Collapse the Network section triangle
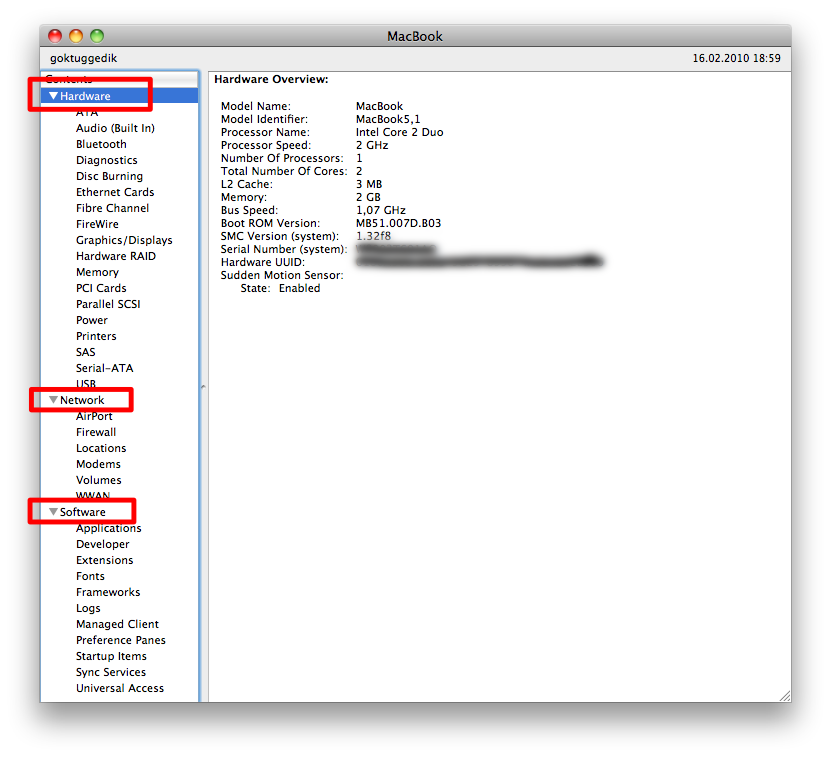This screenshot has width=831, height=757. tap(54, 400)
